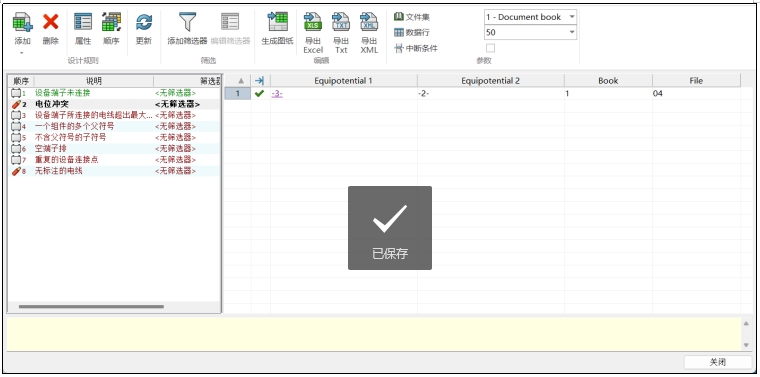Open the -3- equipotential link
The width and height of the screenshot is (760, 377).
point(277,94)
